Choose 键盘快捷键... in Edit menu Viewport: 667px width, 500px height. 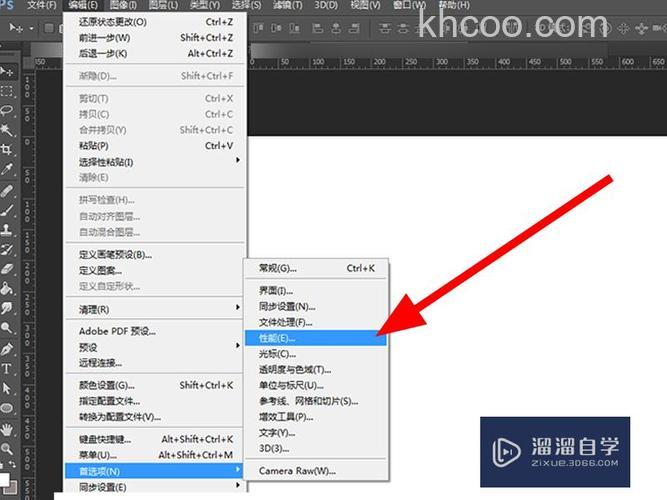tap(155, 439)
